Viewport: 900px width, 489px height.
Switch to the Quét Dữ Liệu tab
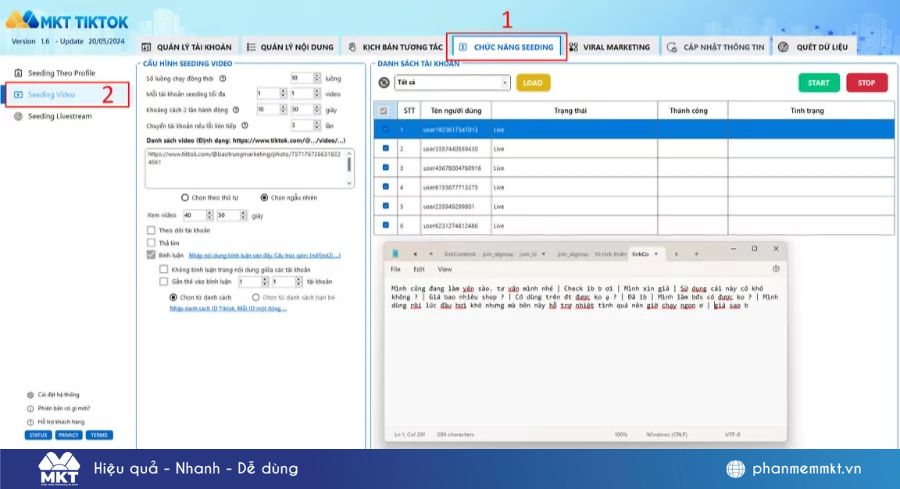(x=814, y=47)
